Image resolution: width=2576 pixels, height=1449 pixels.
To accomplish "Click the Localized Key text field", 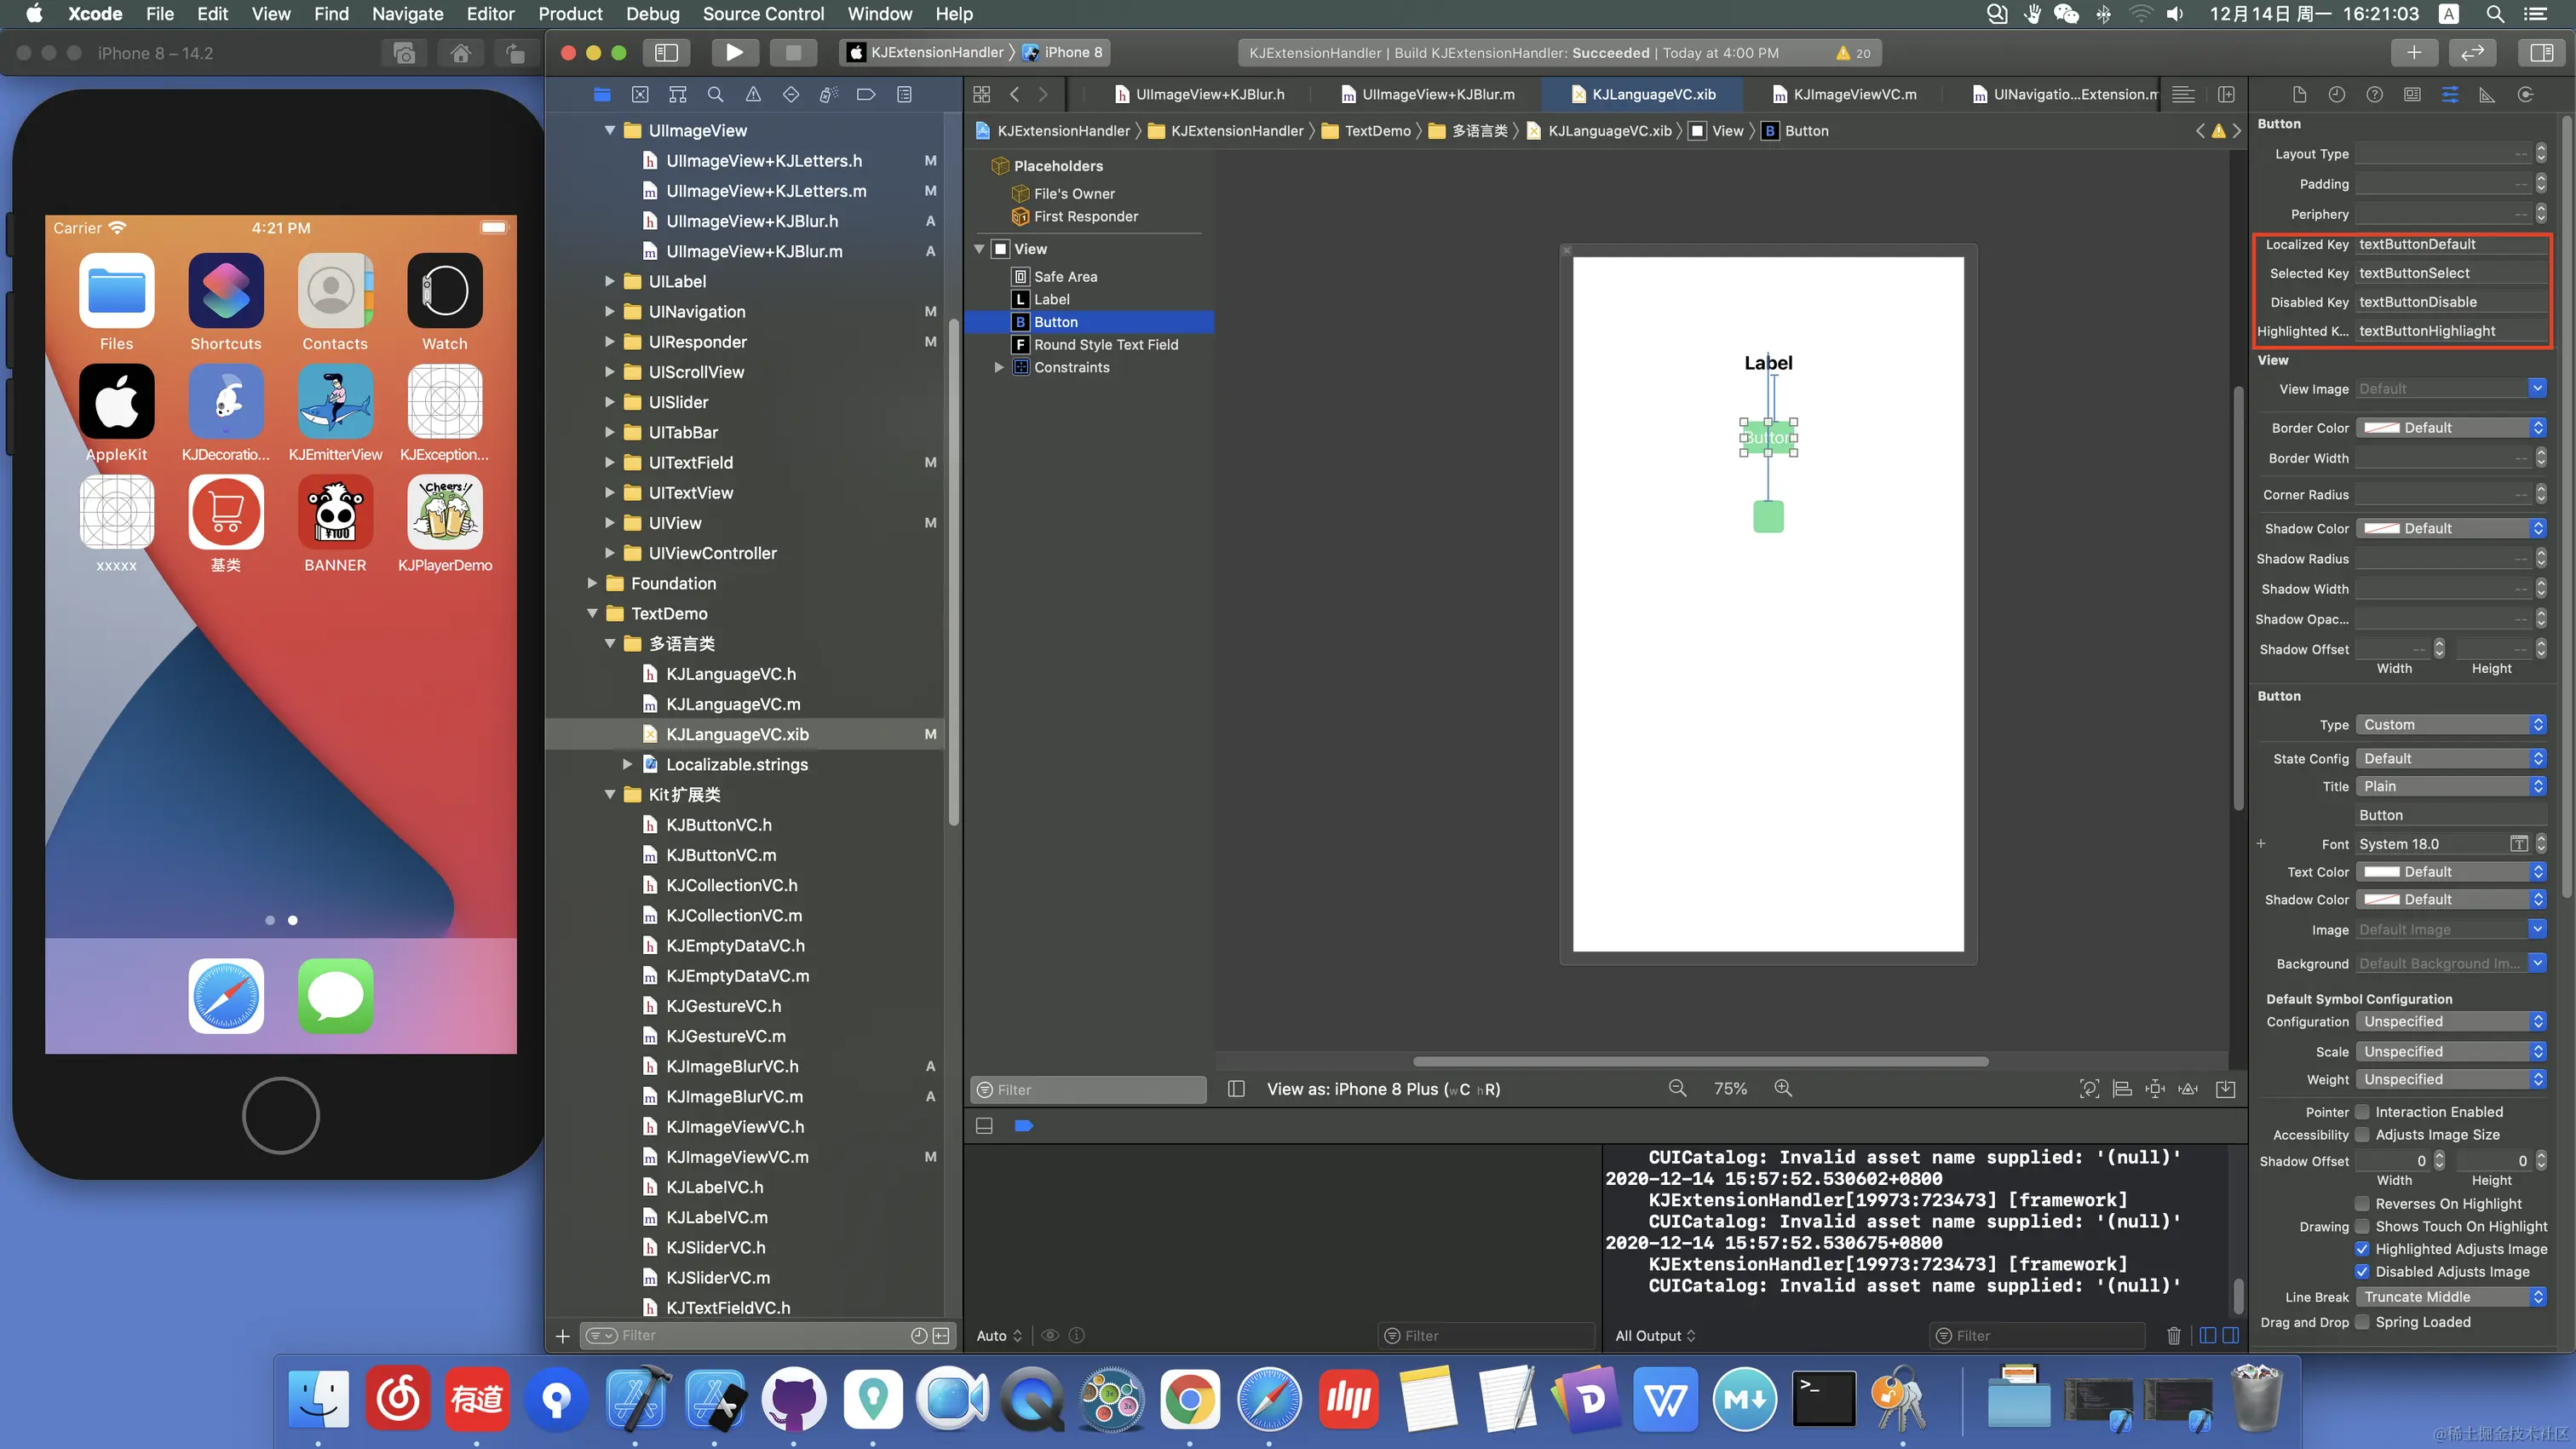I will [2450, 244].
